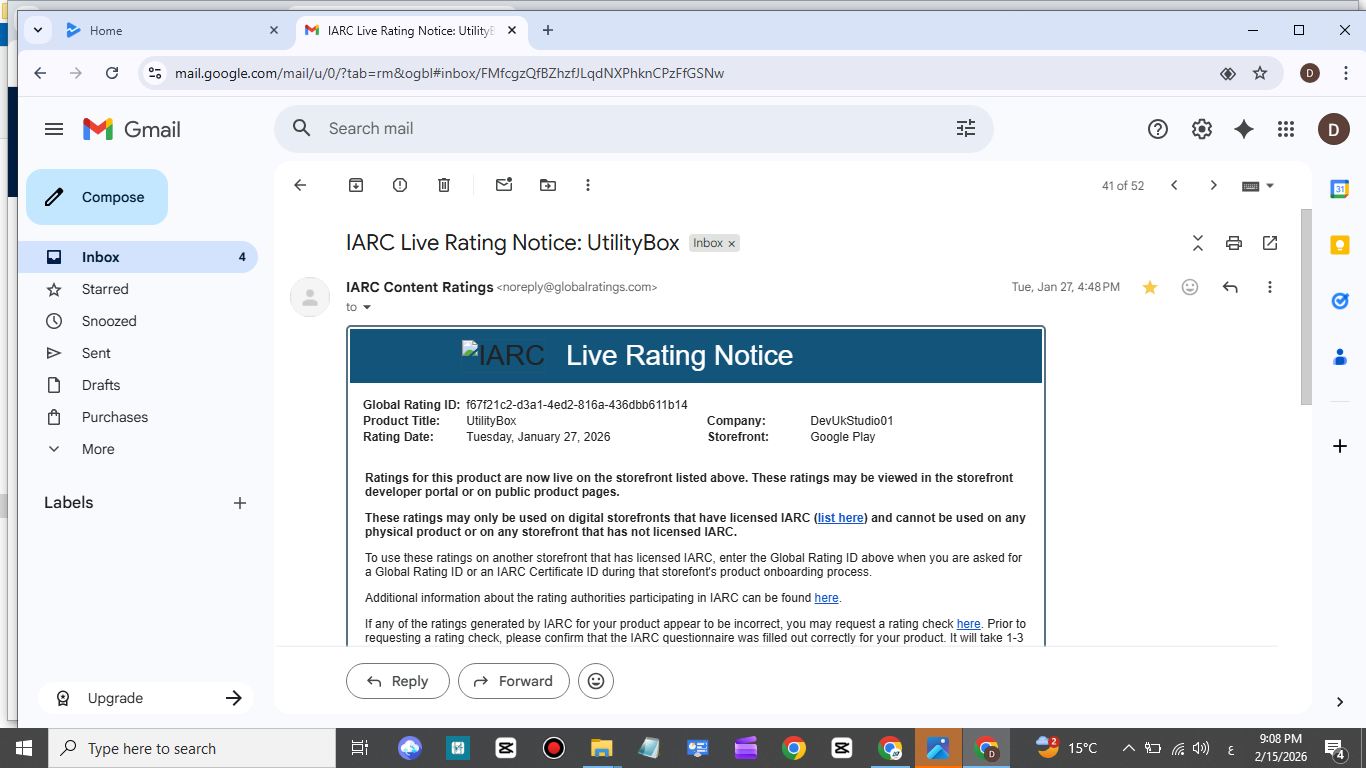The height and width of the screenshot is (768, 1366).
Task: Collapse all messages in the conversation
Action: [1198, 243]
